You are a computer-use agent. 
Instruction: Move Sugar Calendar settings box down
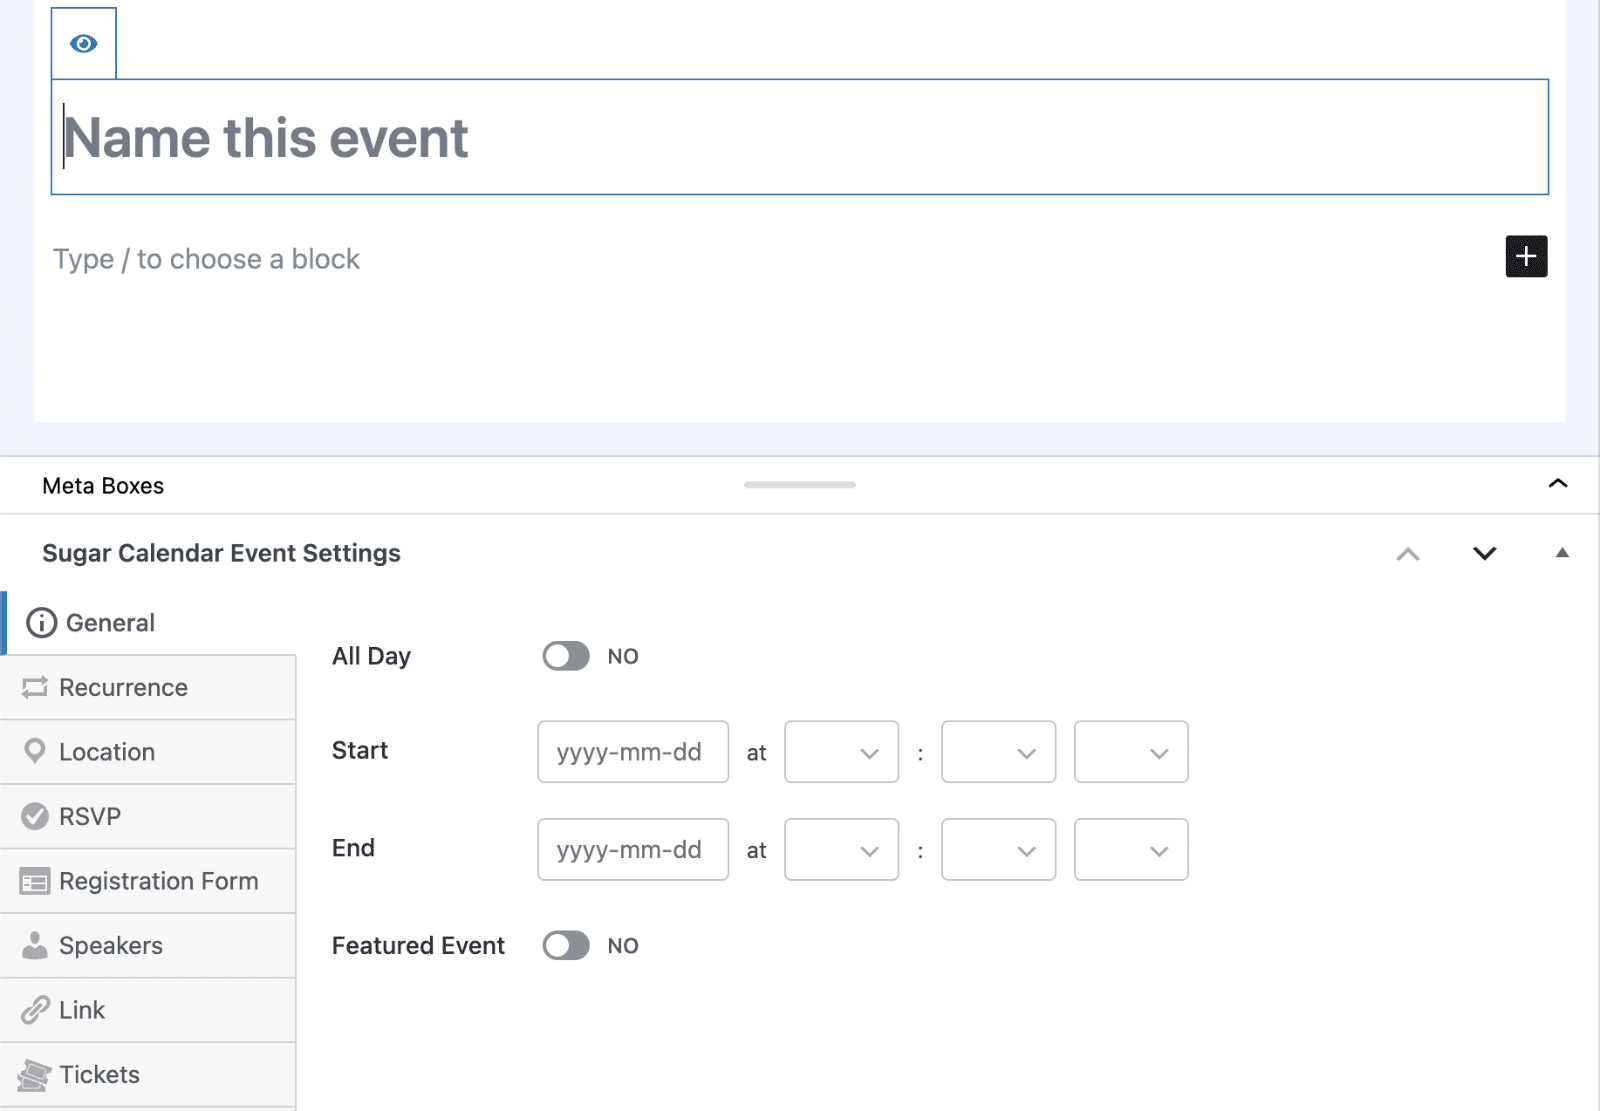point(1485,554)
